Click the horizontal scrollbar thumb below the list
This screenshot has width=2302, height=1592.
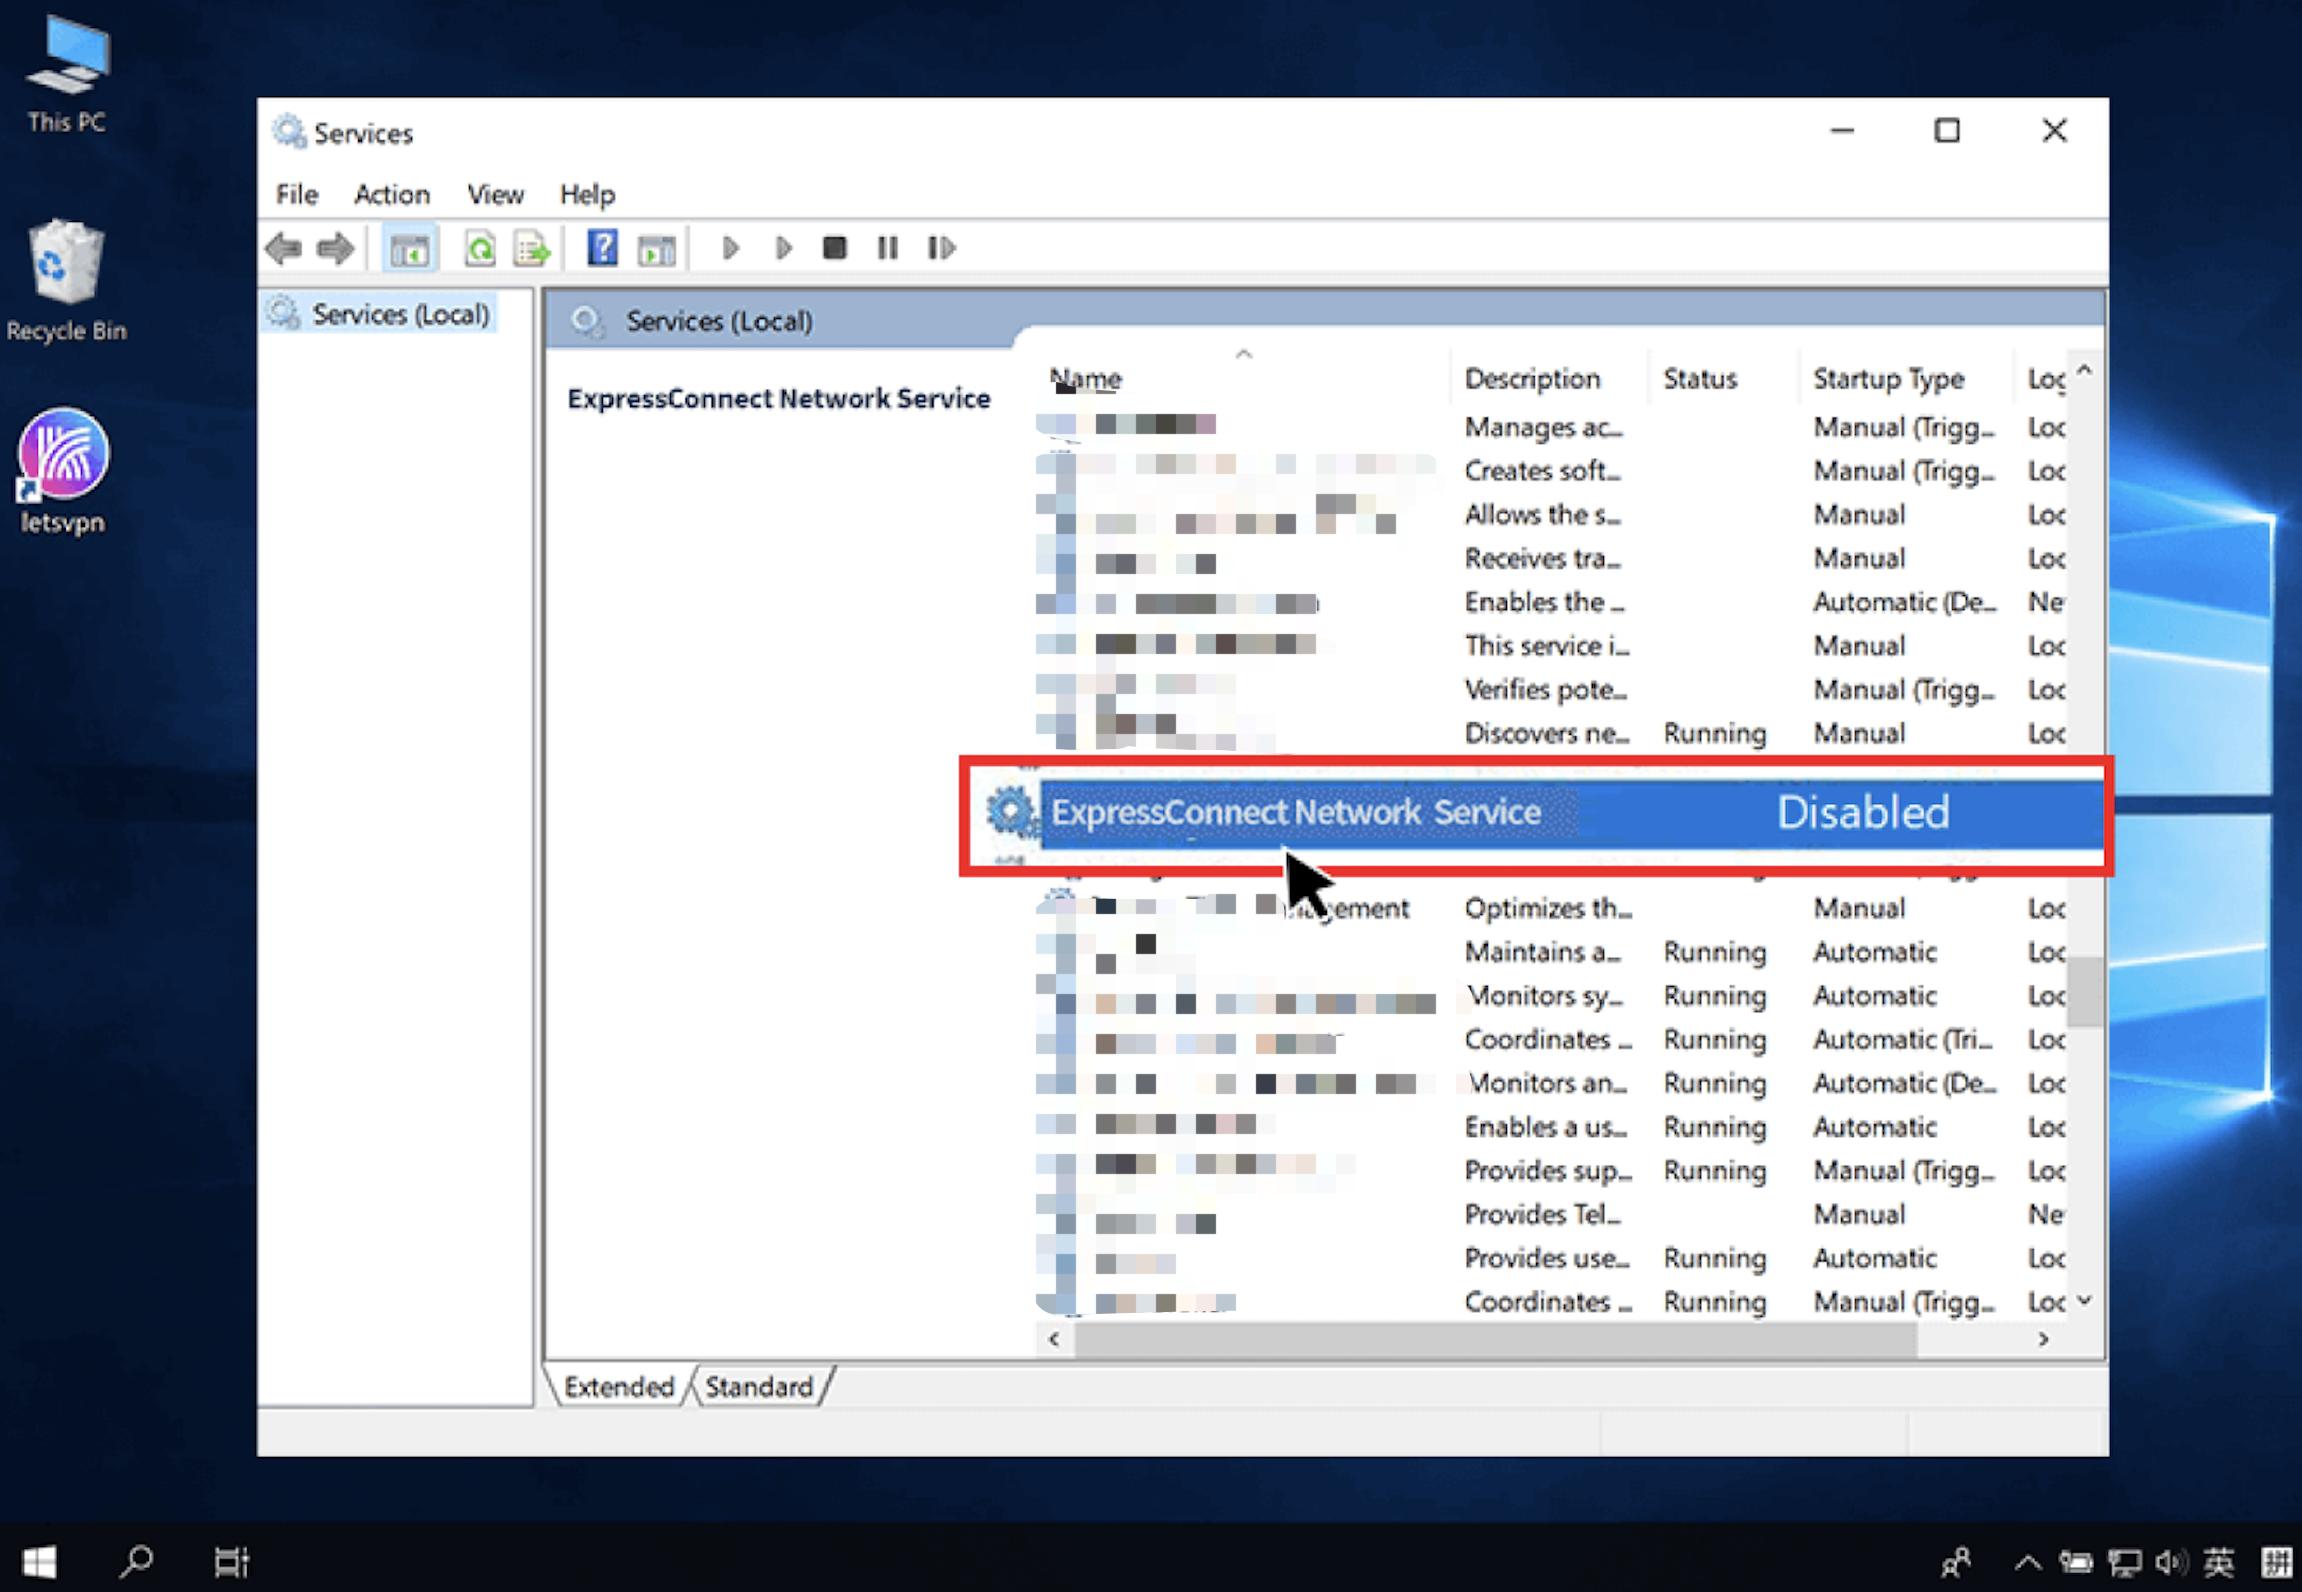point(1496,1339)
